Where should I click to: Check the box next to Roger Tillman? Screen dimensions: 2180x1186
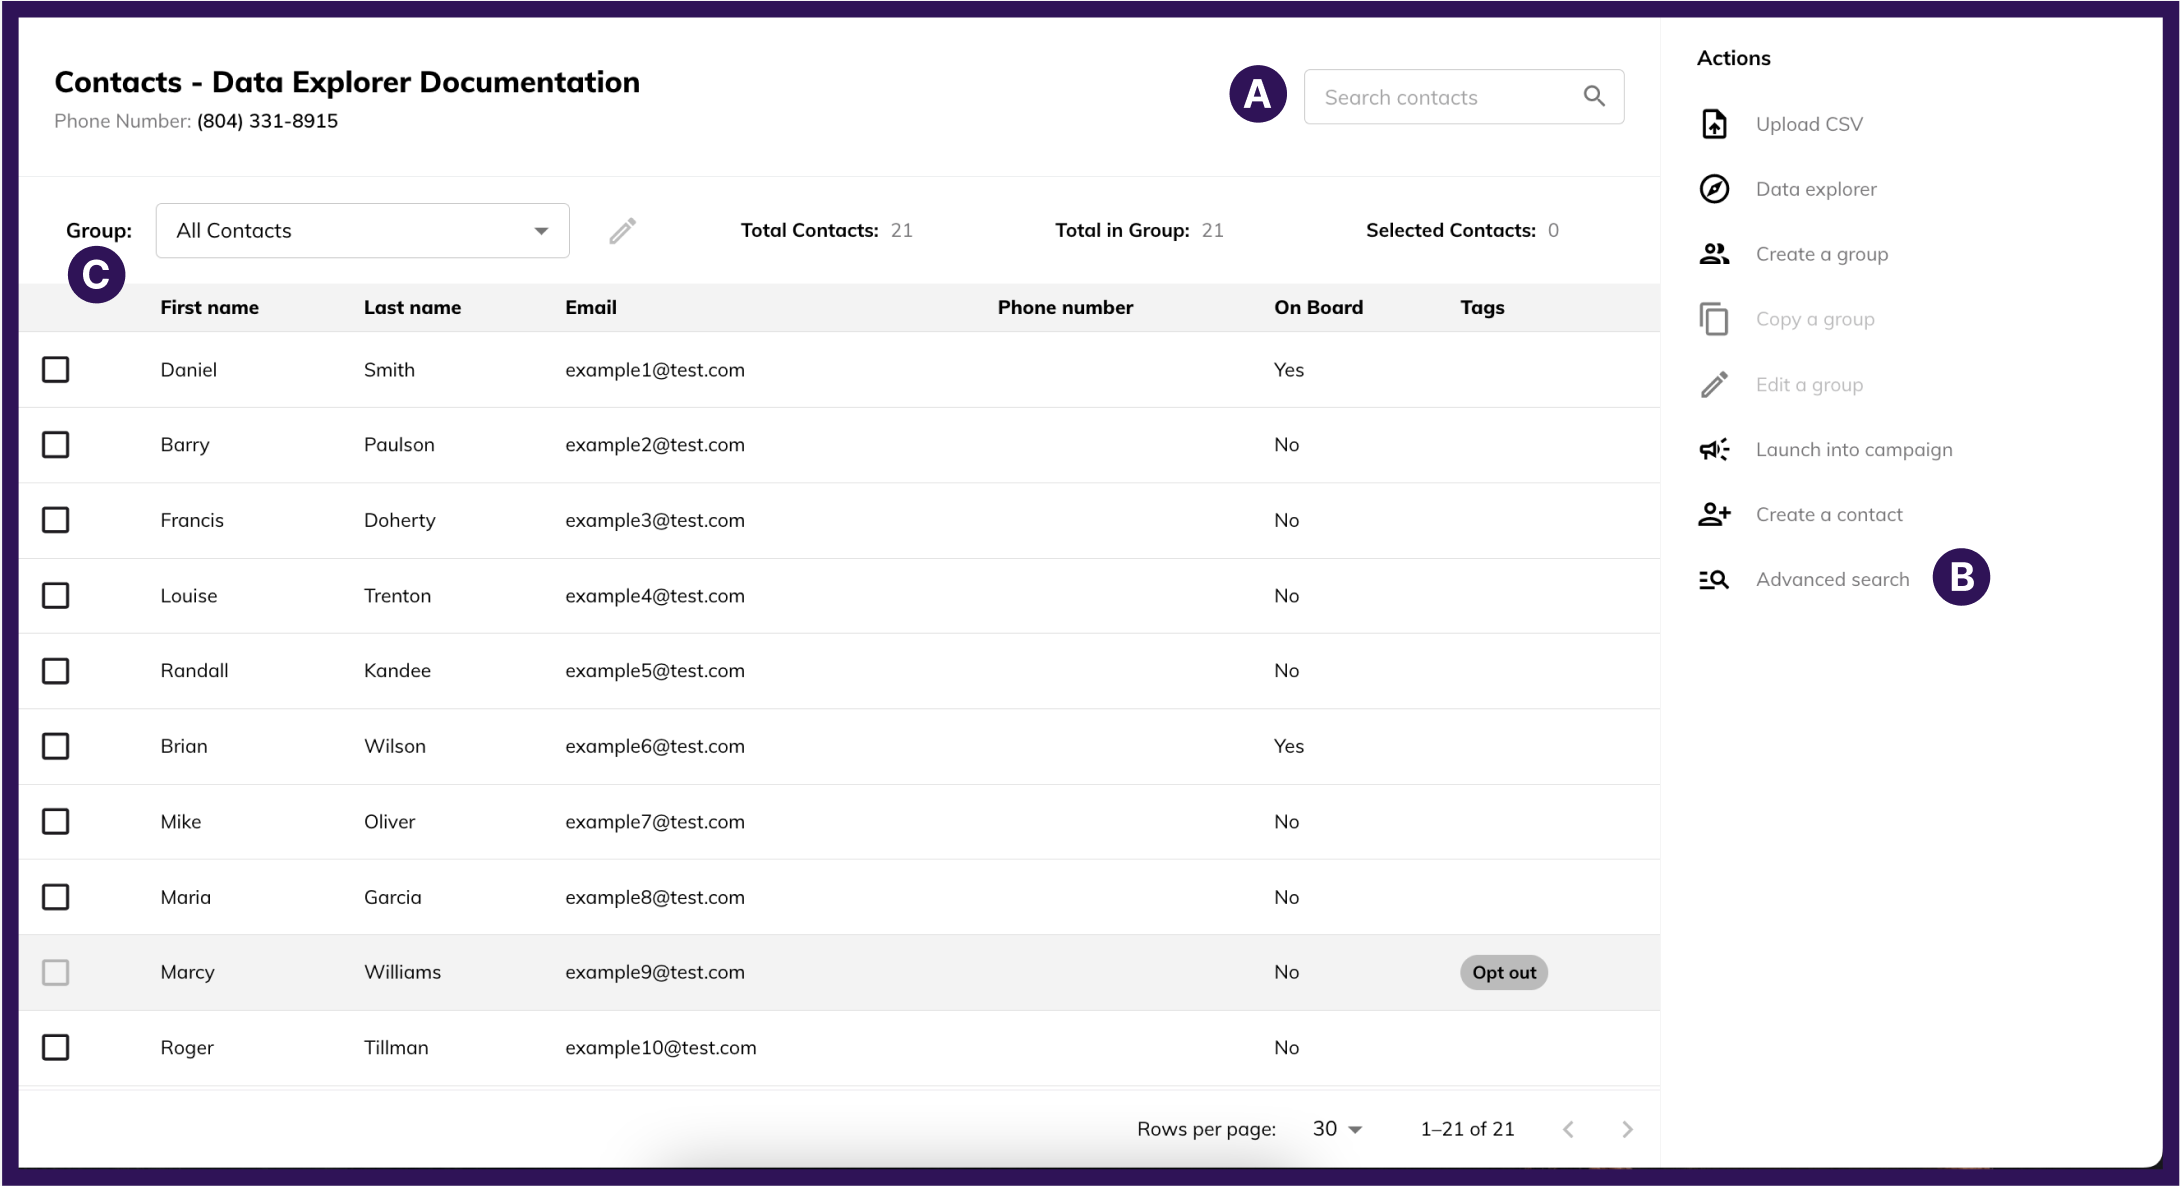click(x=56, y=1047)
